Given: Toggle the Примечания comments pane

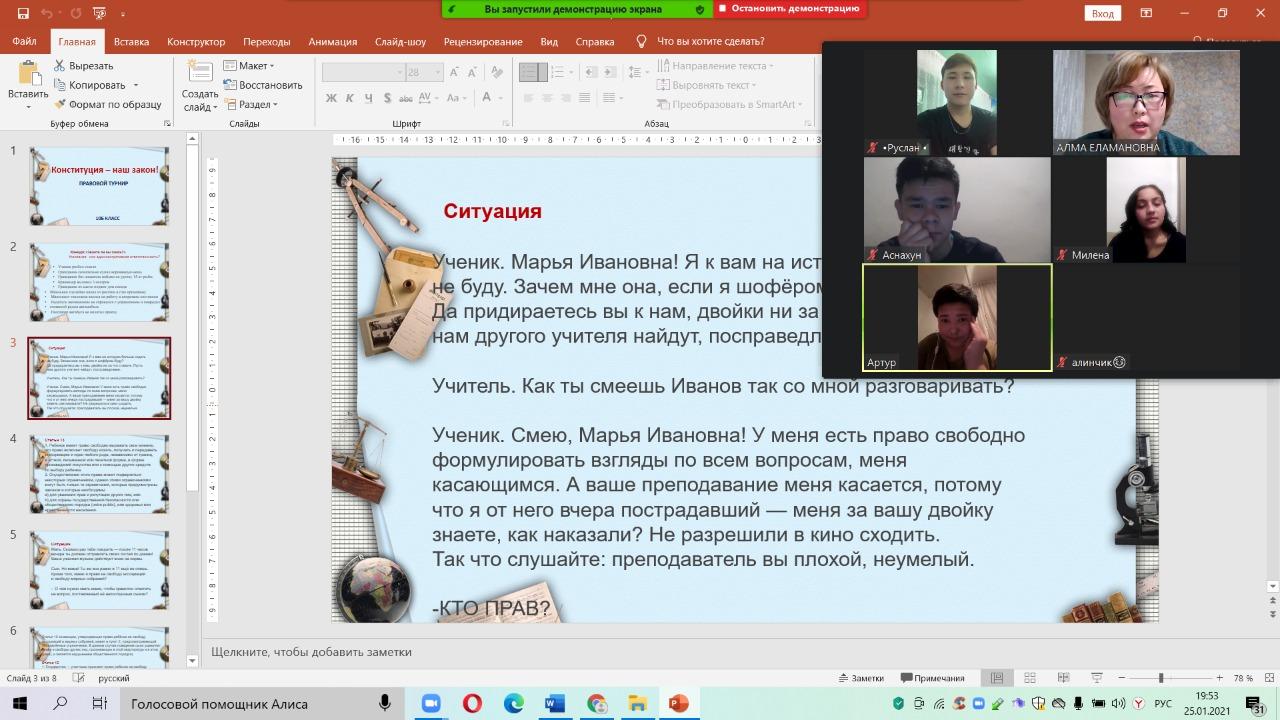Looking at the screenshot, I should (932, 678).
